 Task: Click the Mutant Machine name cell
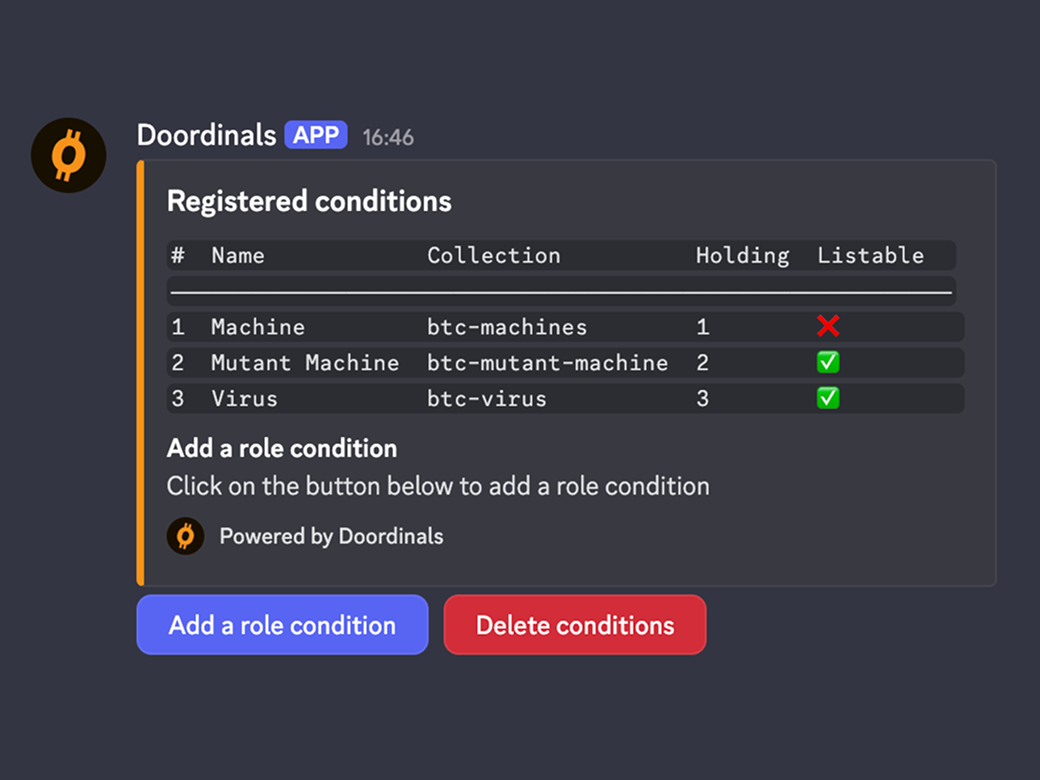pos(304,363)
